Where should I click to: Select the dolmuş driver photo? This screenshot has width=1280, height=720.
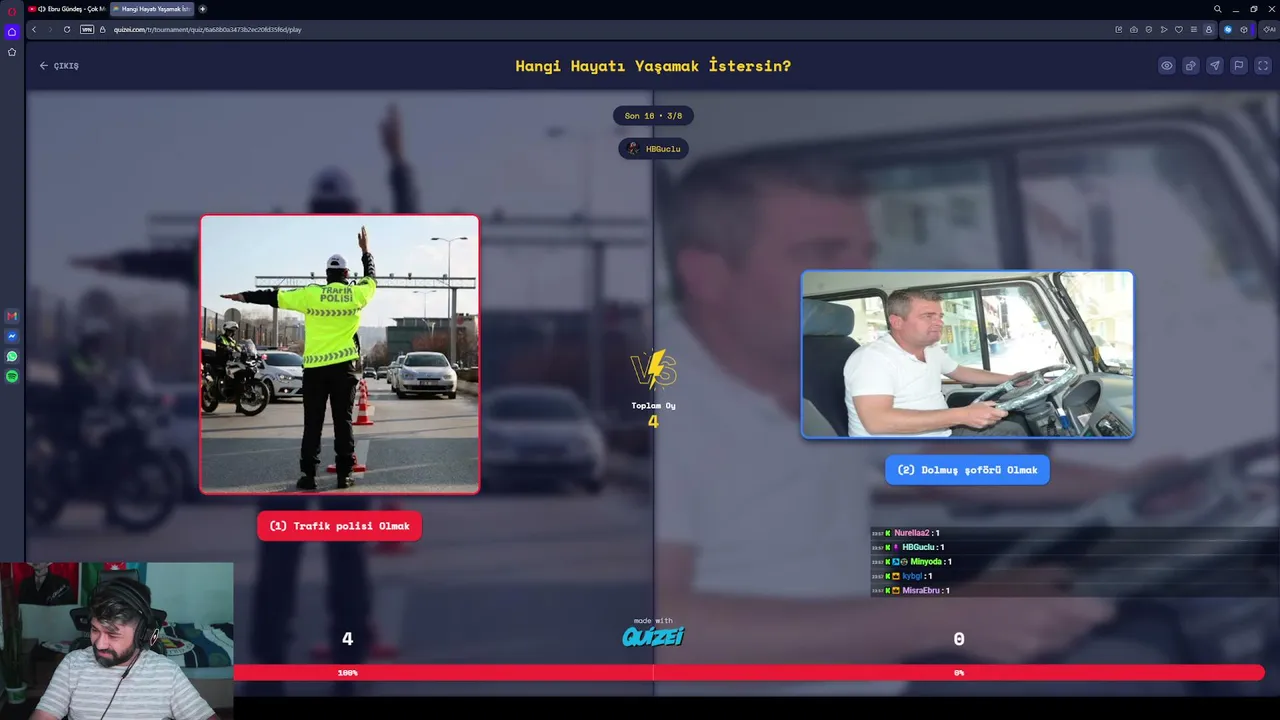coord(967,354)
